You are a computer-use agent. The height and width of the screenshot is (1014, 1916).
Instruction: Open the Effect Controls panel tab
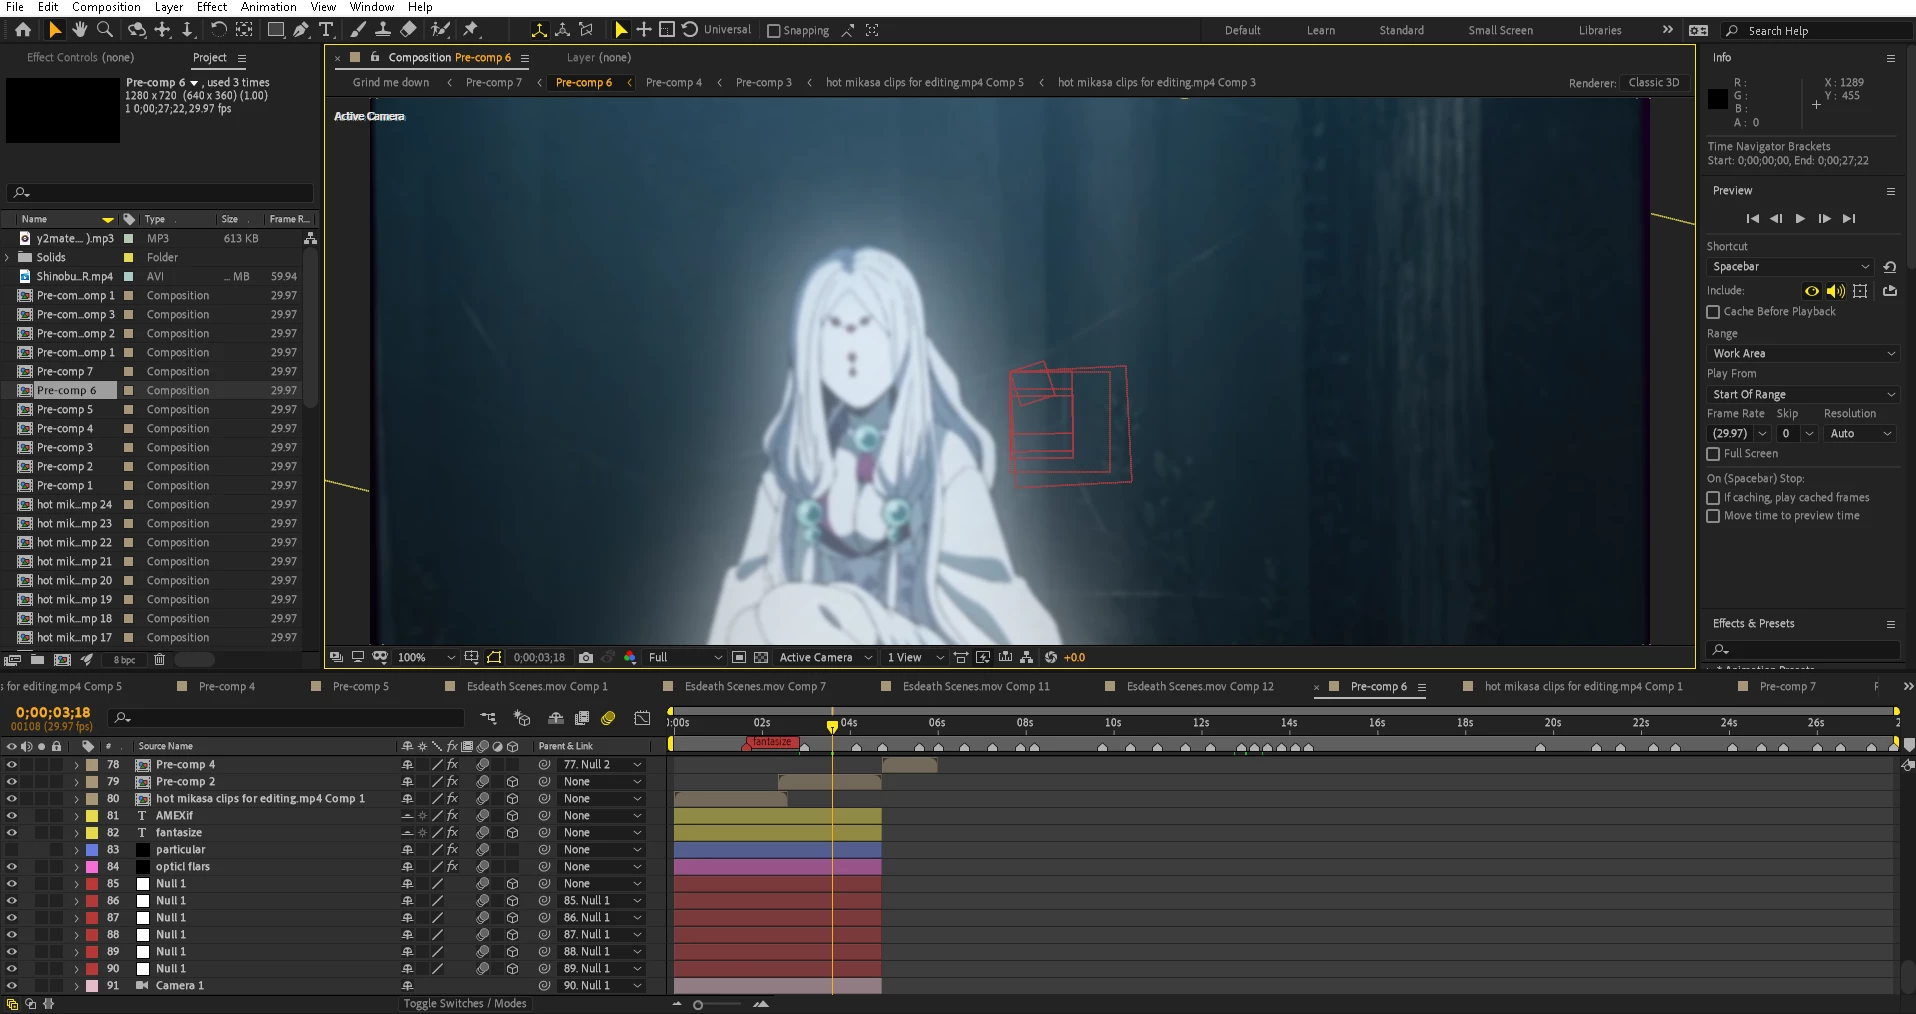tap(80, 58)
